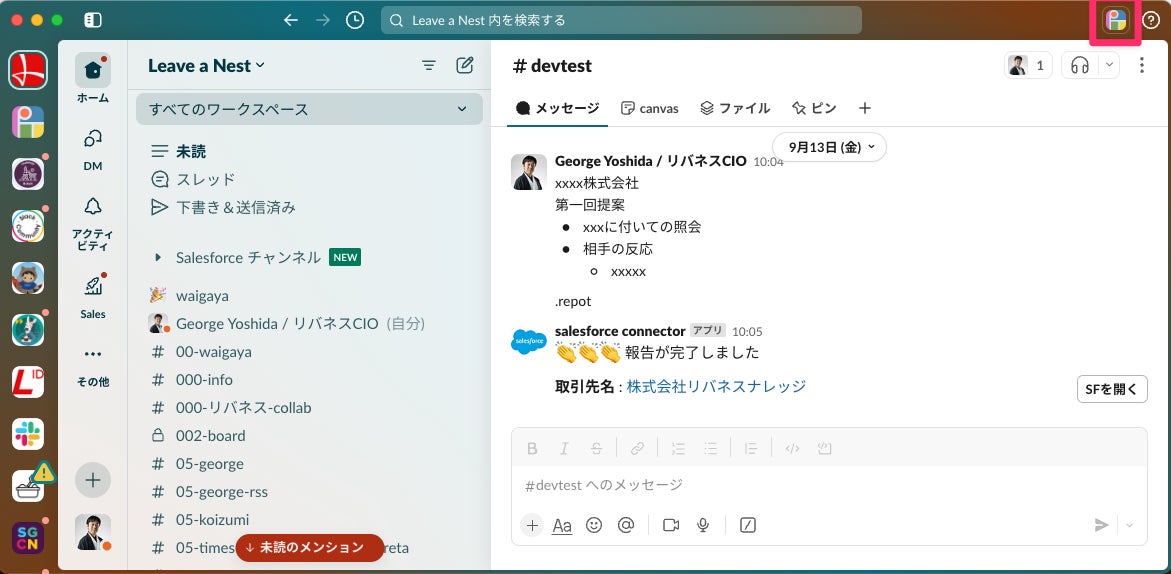Record a video clip icon

pyautogui.click(x=671, y=525)
